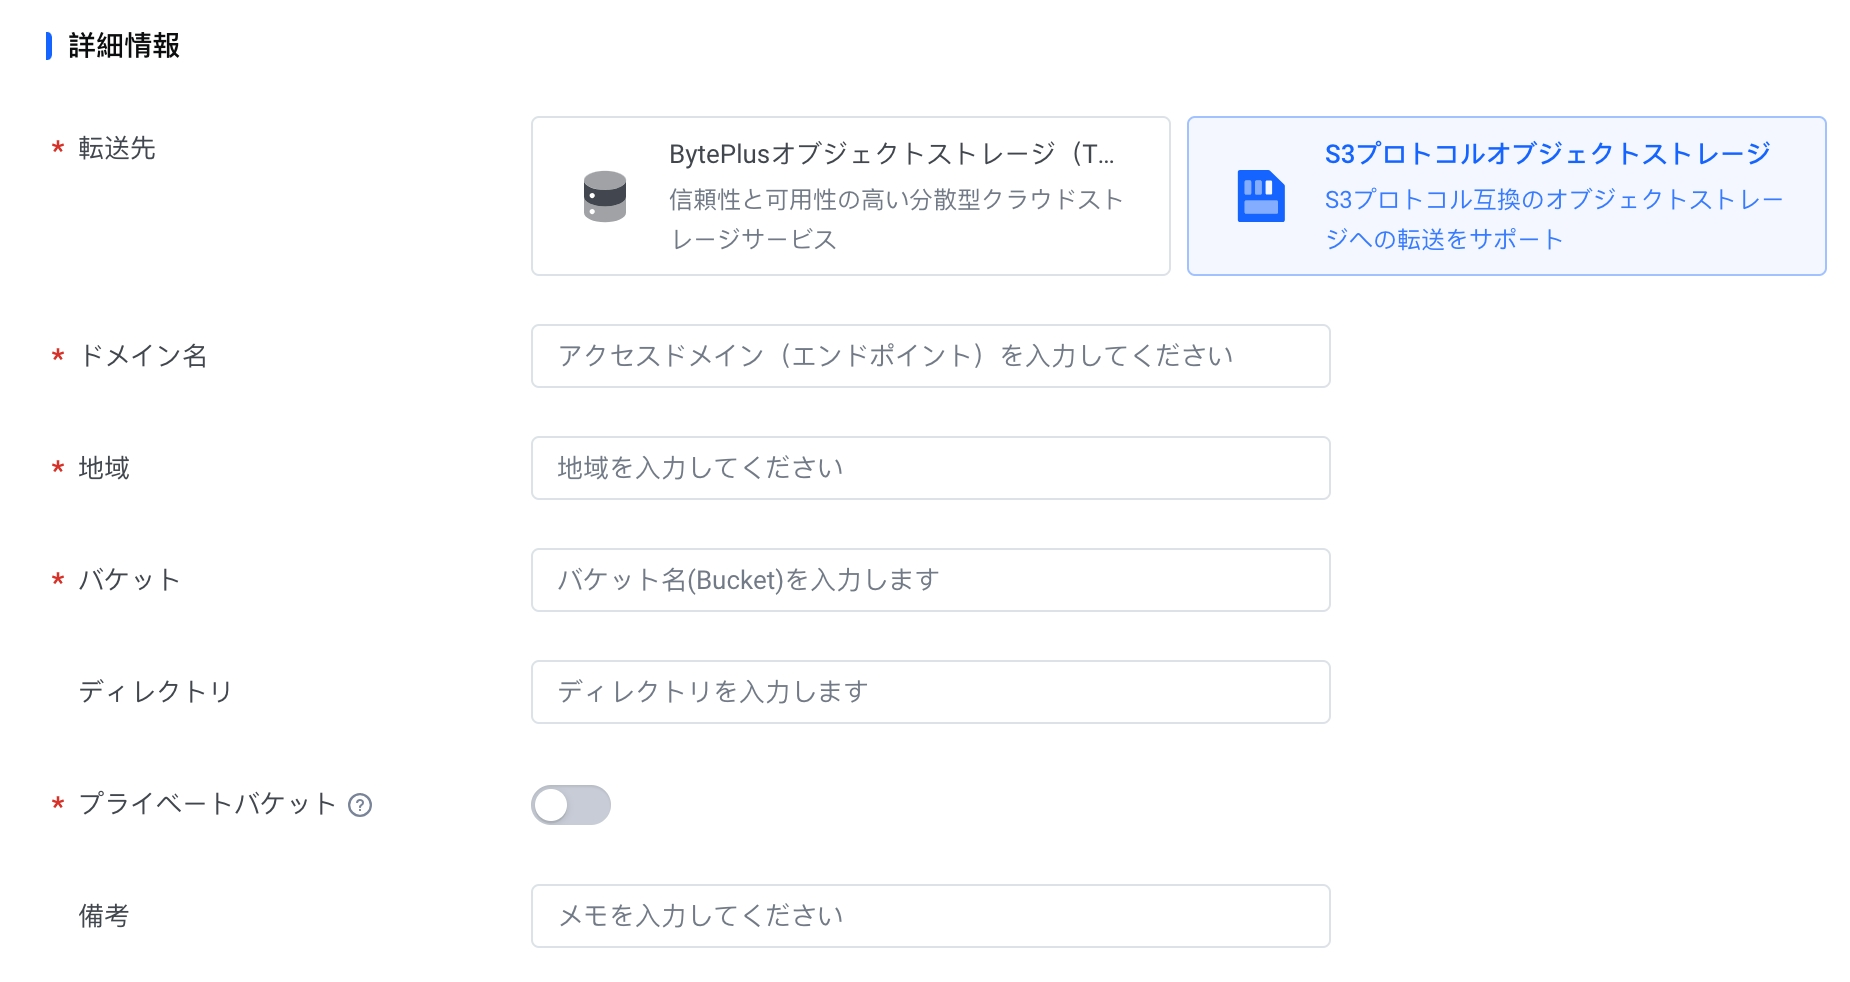Click the メモを入力してください field
The image size is (1850, 982).
(x=931, y=916)
